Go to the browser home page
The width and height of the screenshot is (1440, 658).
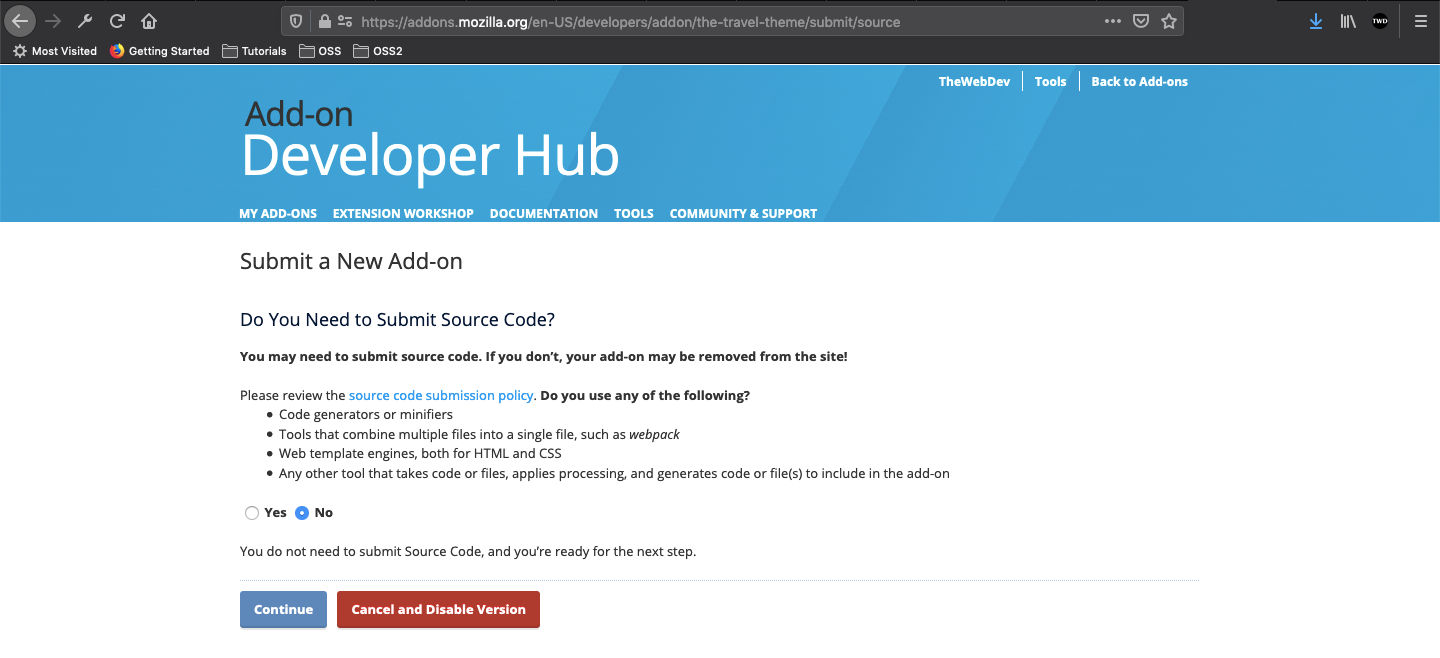click(x=149, y=21)
